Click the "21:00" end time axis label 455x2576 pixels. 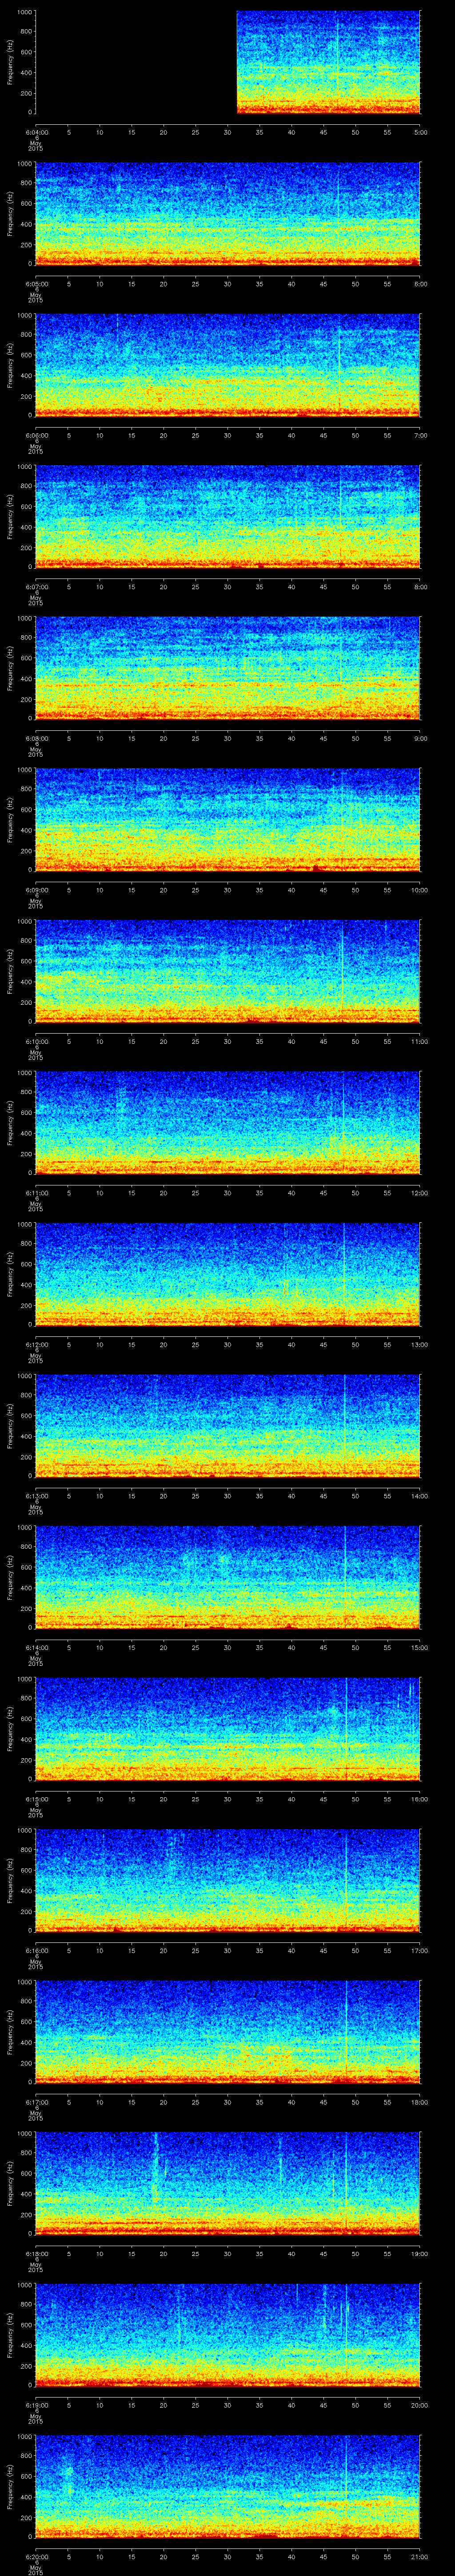tap(419, 2556)
